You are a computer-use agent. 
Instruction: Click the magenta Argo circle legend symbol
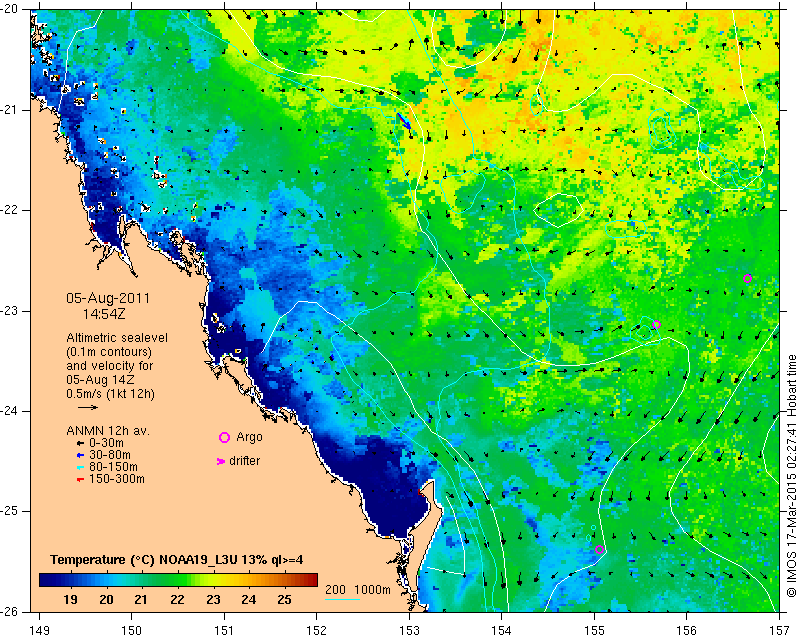pyautogui.click(x=224, y=437)
